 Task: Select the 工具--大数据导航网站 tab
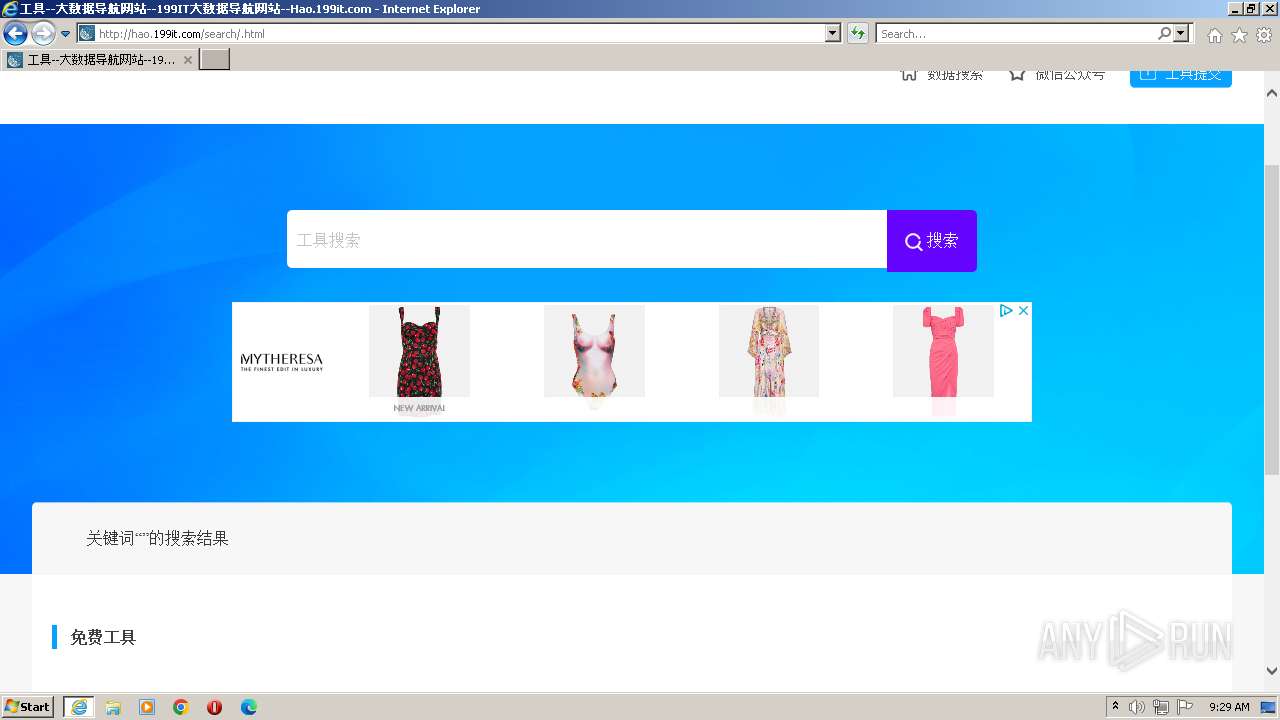pos(100,60)
